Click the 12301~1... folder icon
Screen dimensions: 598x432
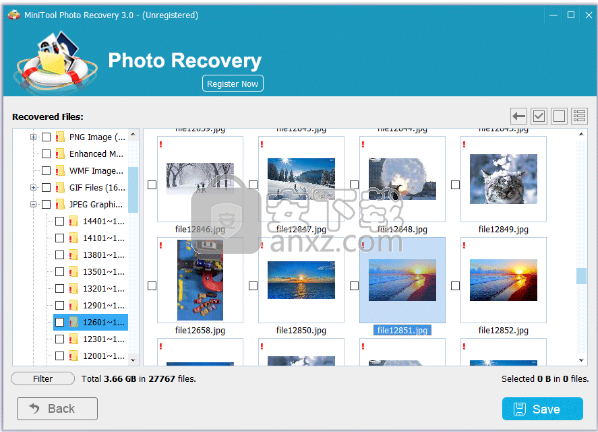(74, 339)
